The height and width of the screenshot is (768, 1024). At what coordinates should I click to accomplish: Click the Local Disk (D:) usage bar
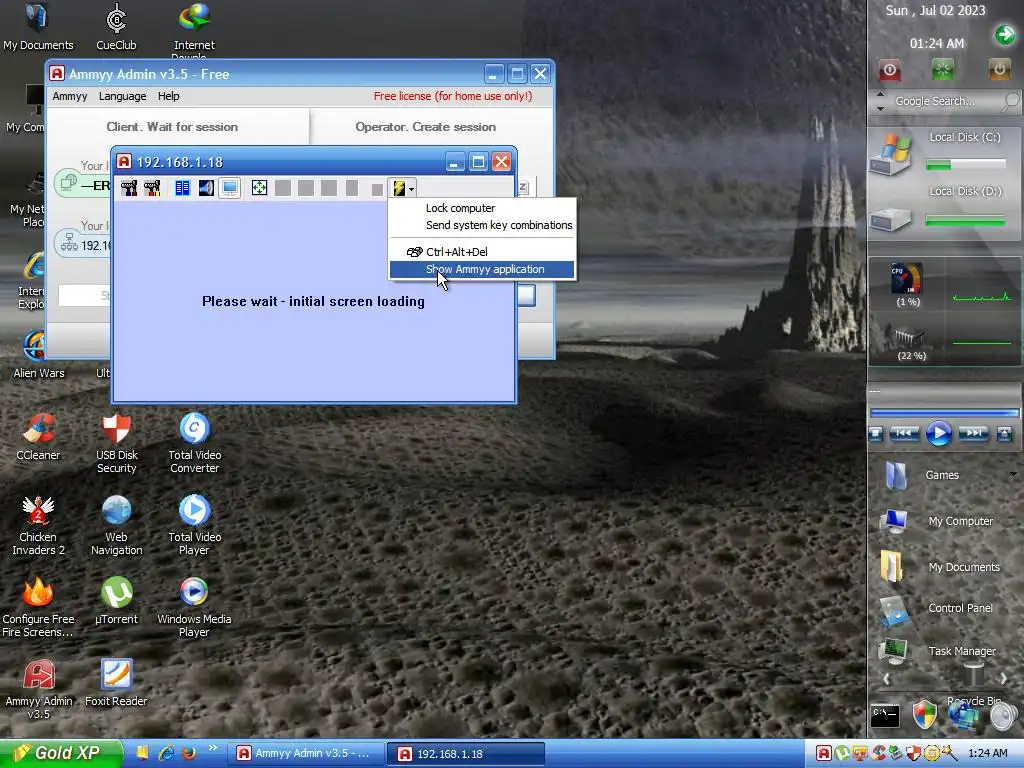point(965,222)
